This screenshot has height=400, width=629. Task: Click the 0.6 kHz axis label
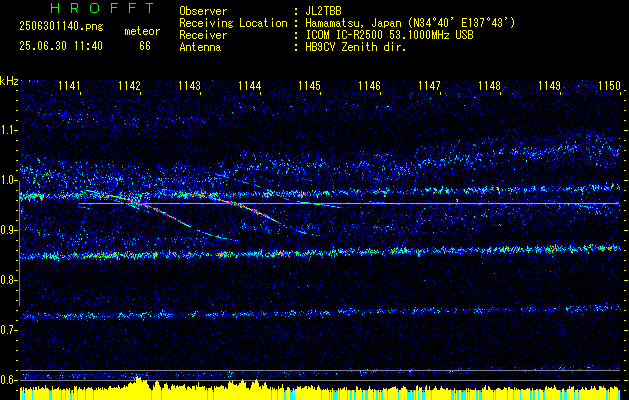(9, 380)
